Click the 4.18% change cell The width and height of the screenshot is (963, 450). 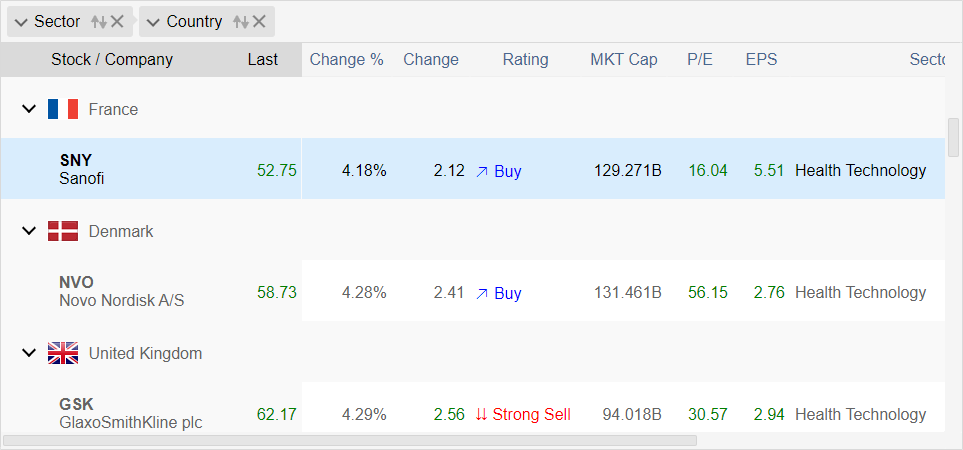pos(364,171)
